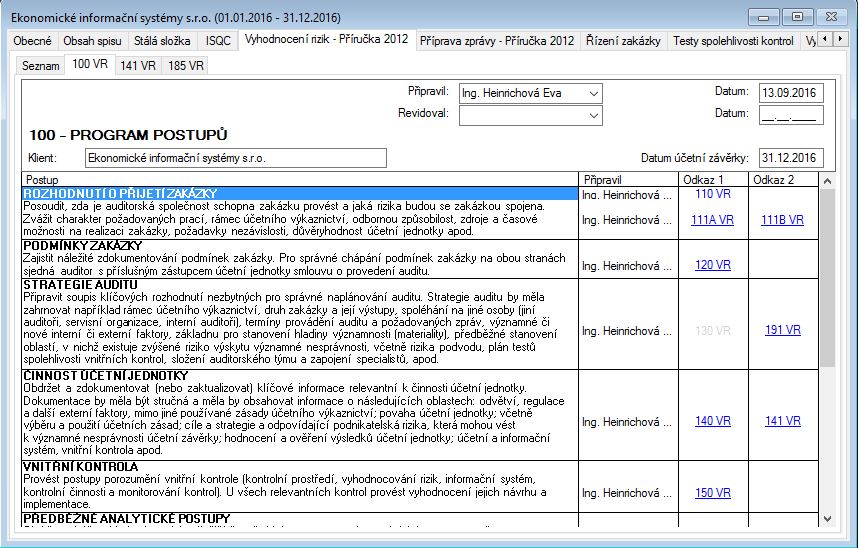This screenshot has height=548, width=858.
Task: Click the Připravil column header
Action: [x=628, y=180]
